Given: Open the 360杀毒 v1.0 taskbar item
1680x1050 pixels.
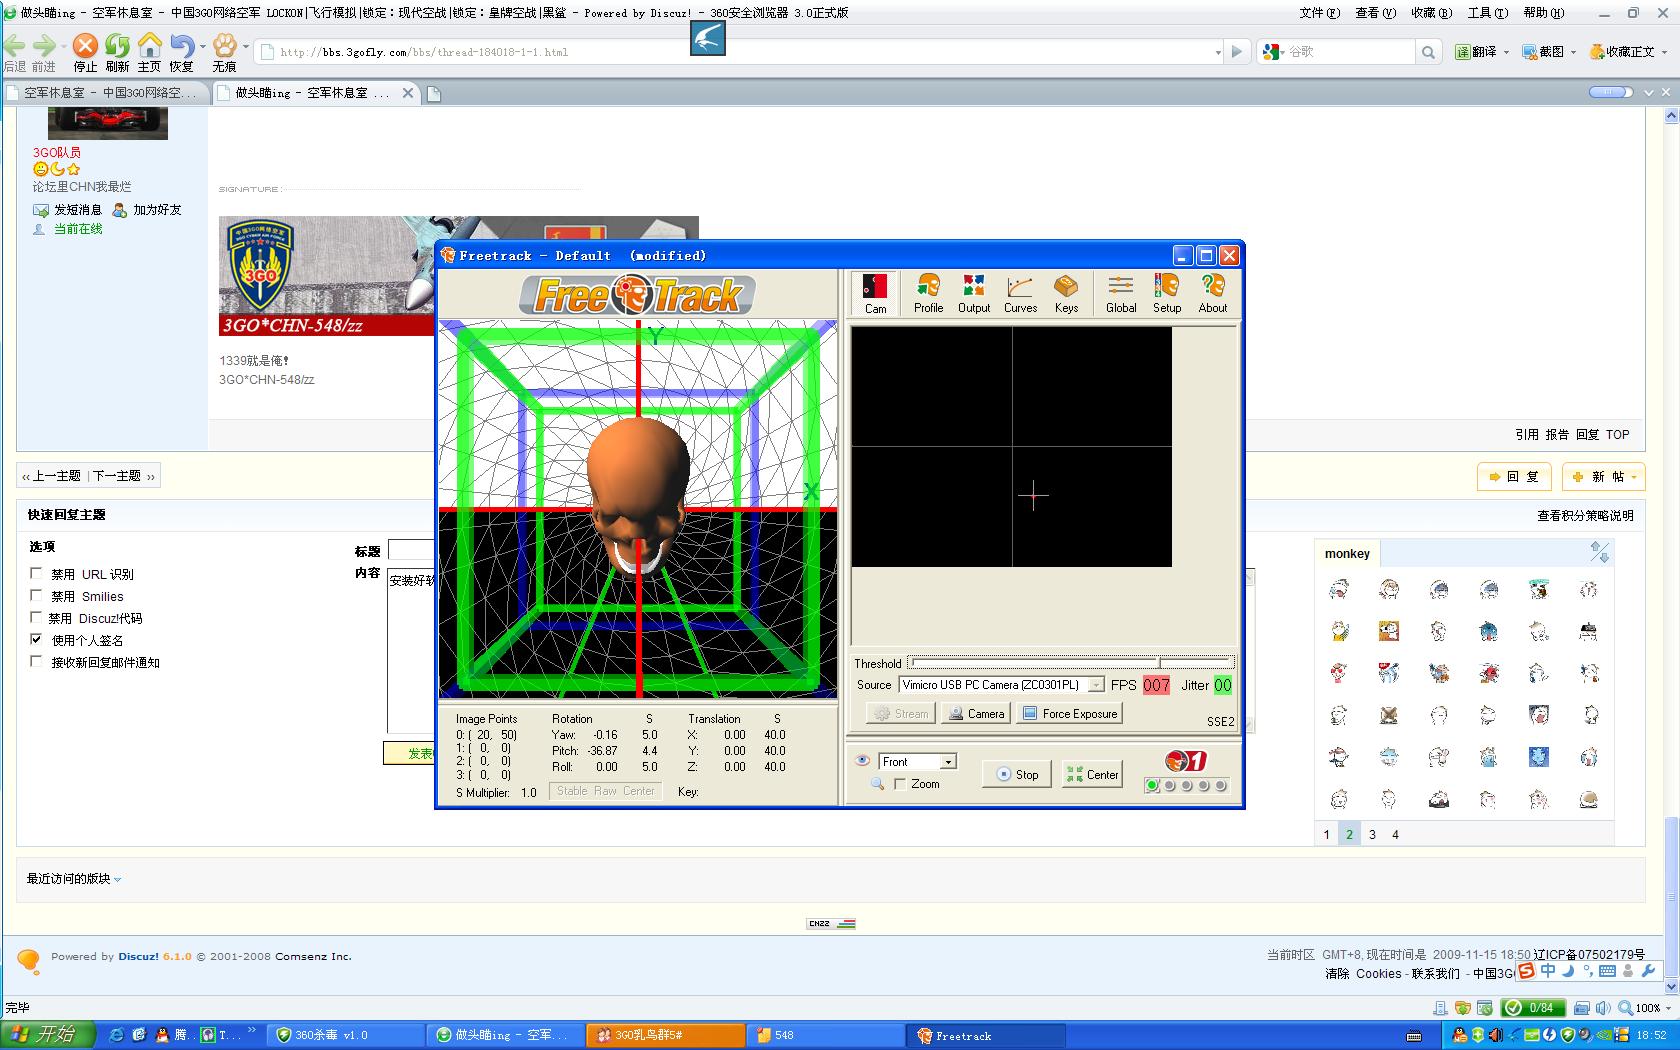Looking at the screenshot, I should (x=343, y=1035).
